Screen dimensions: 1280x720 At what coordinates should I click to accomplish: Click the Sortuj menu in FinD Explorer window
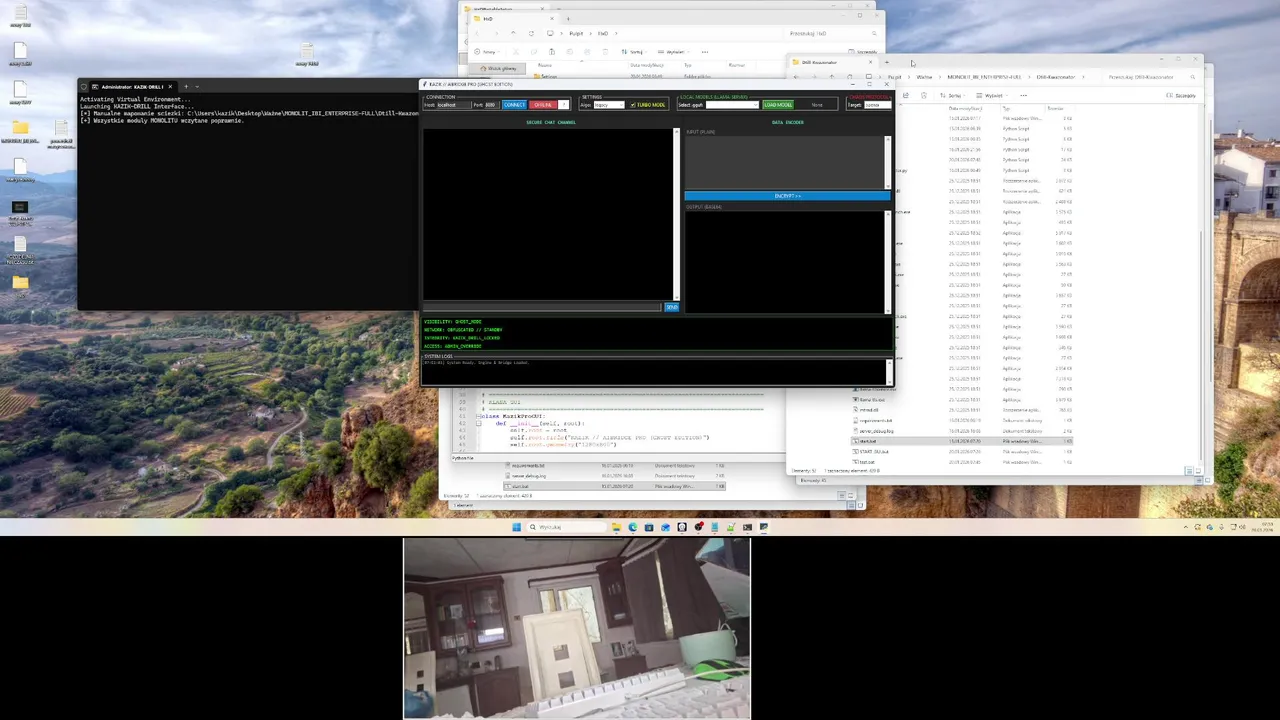pyautogui.click(x=633, y=52)
